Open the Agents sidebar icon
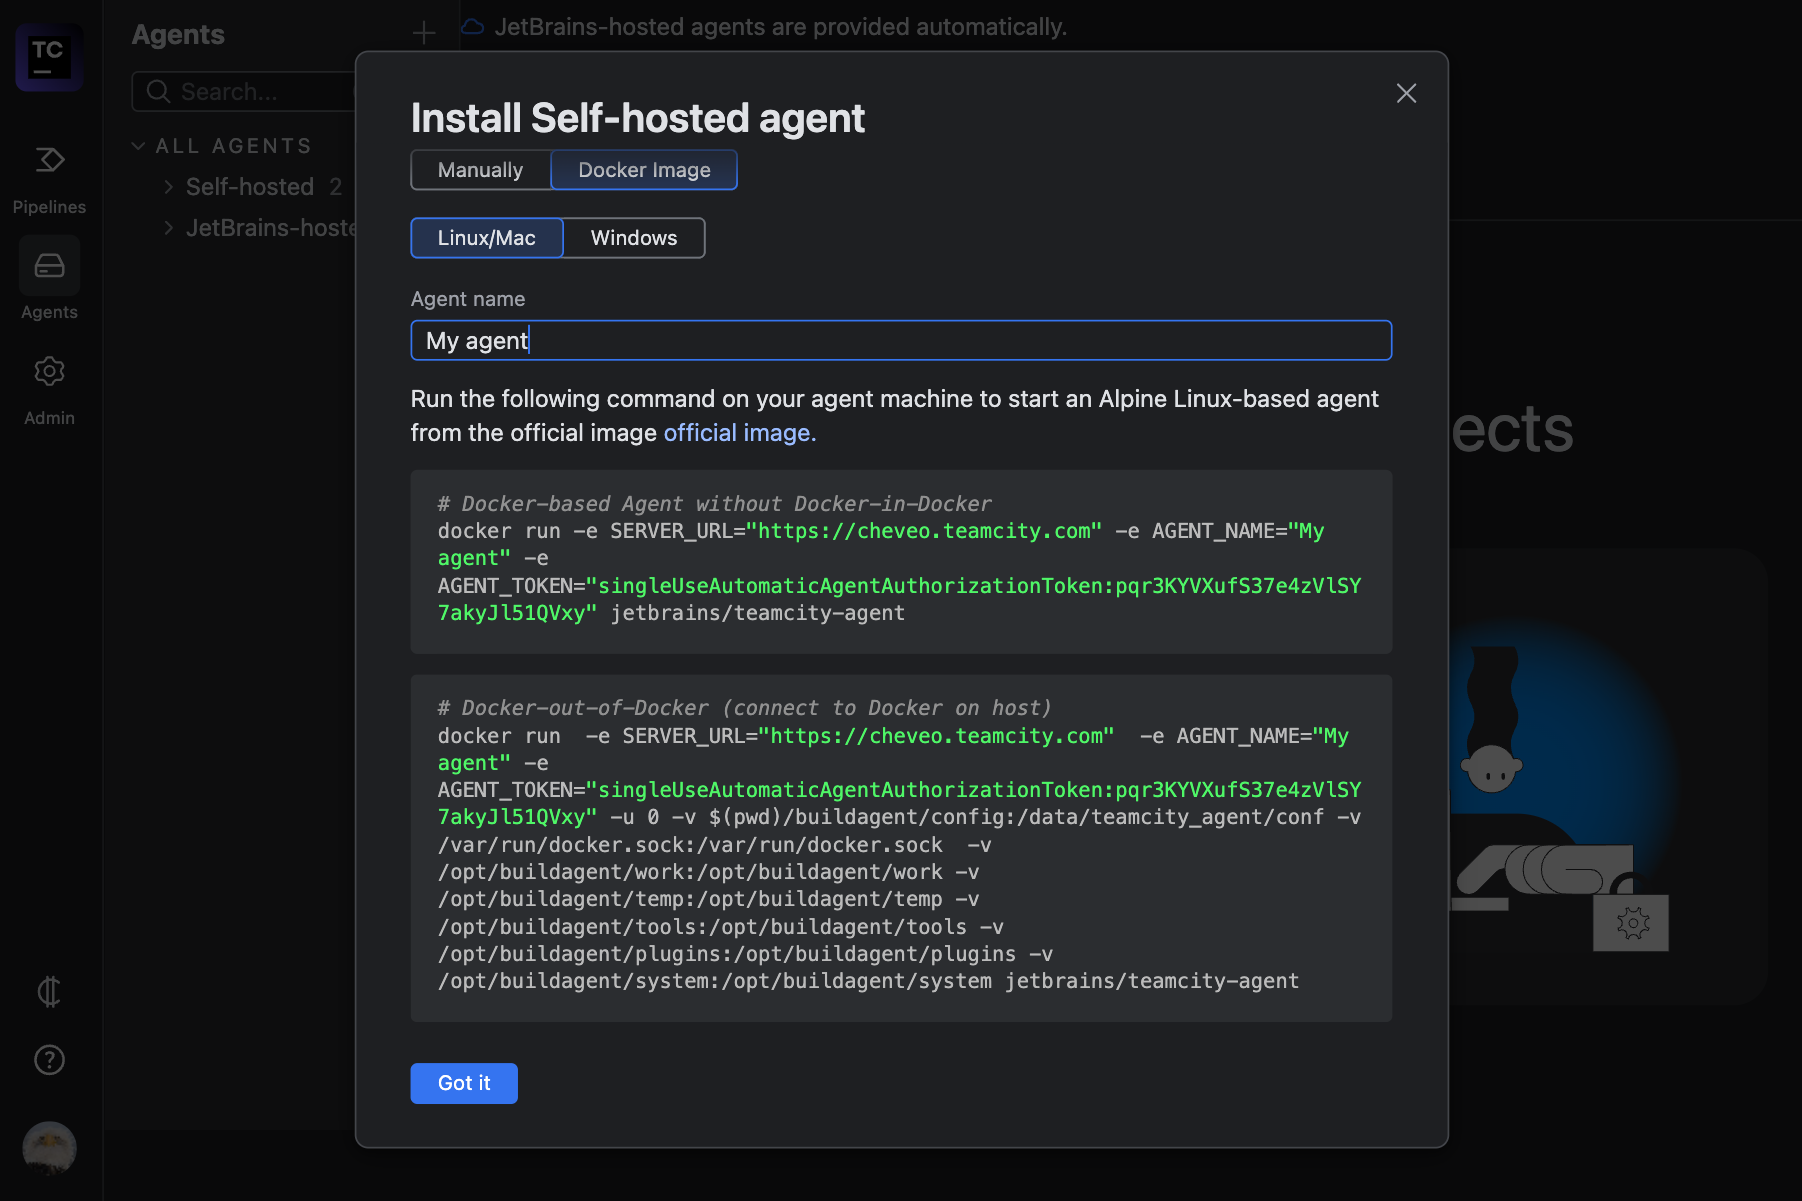1802x1201 pixels. (49, 266)
